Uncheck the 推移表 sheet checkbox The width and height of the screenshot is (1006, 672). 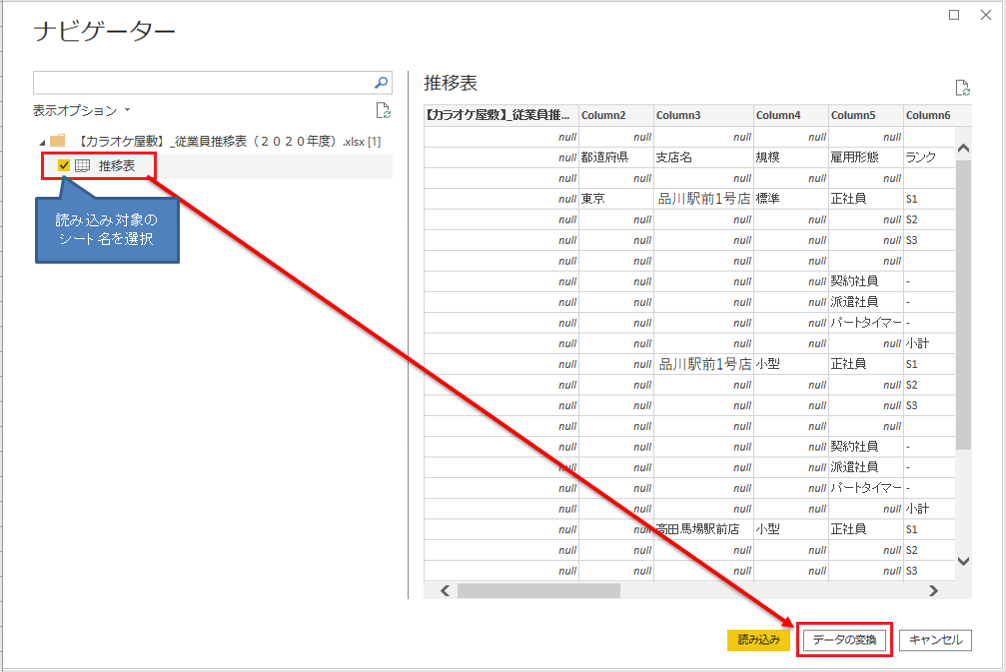[64, 166]
